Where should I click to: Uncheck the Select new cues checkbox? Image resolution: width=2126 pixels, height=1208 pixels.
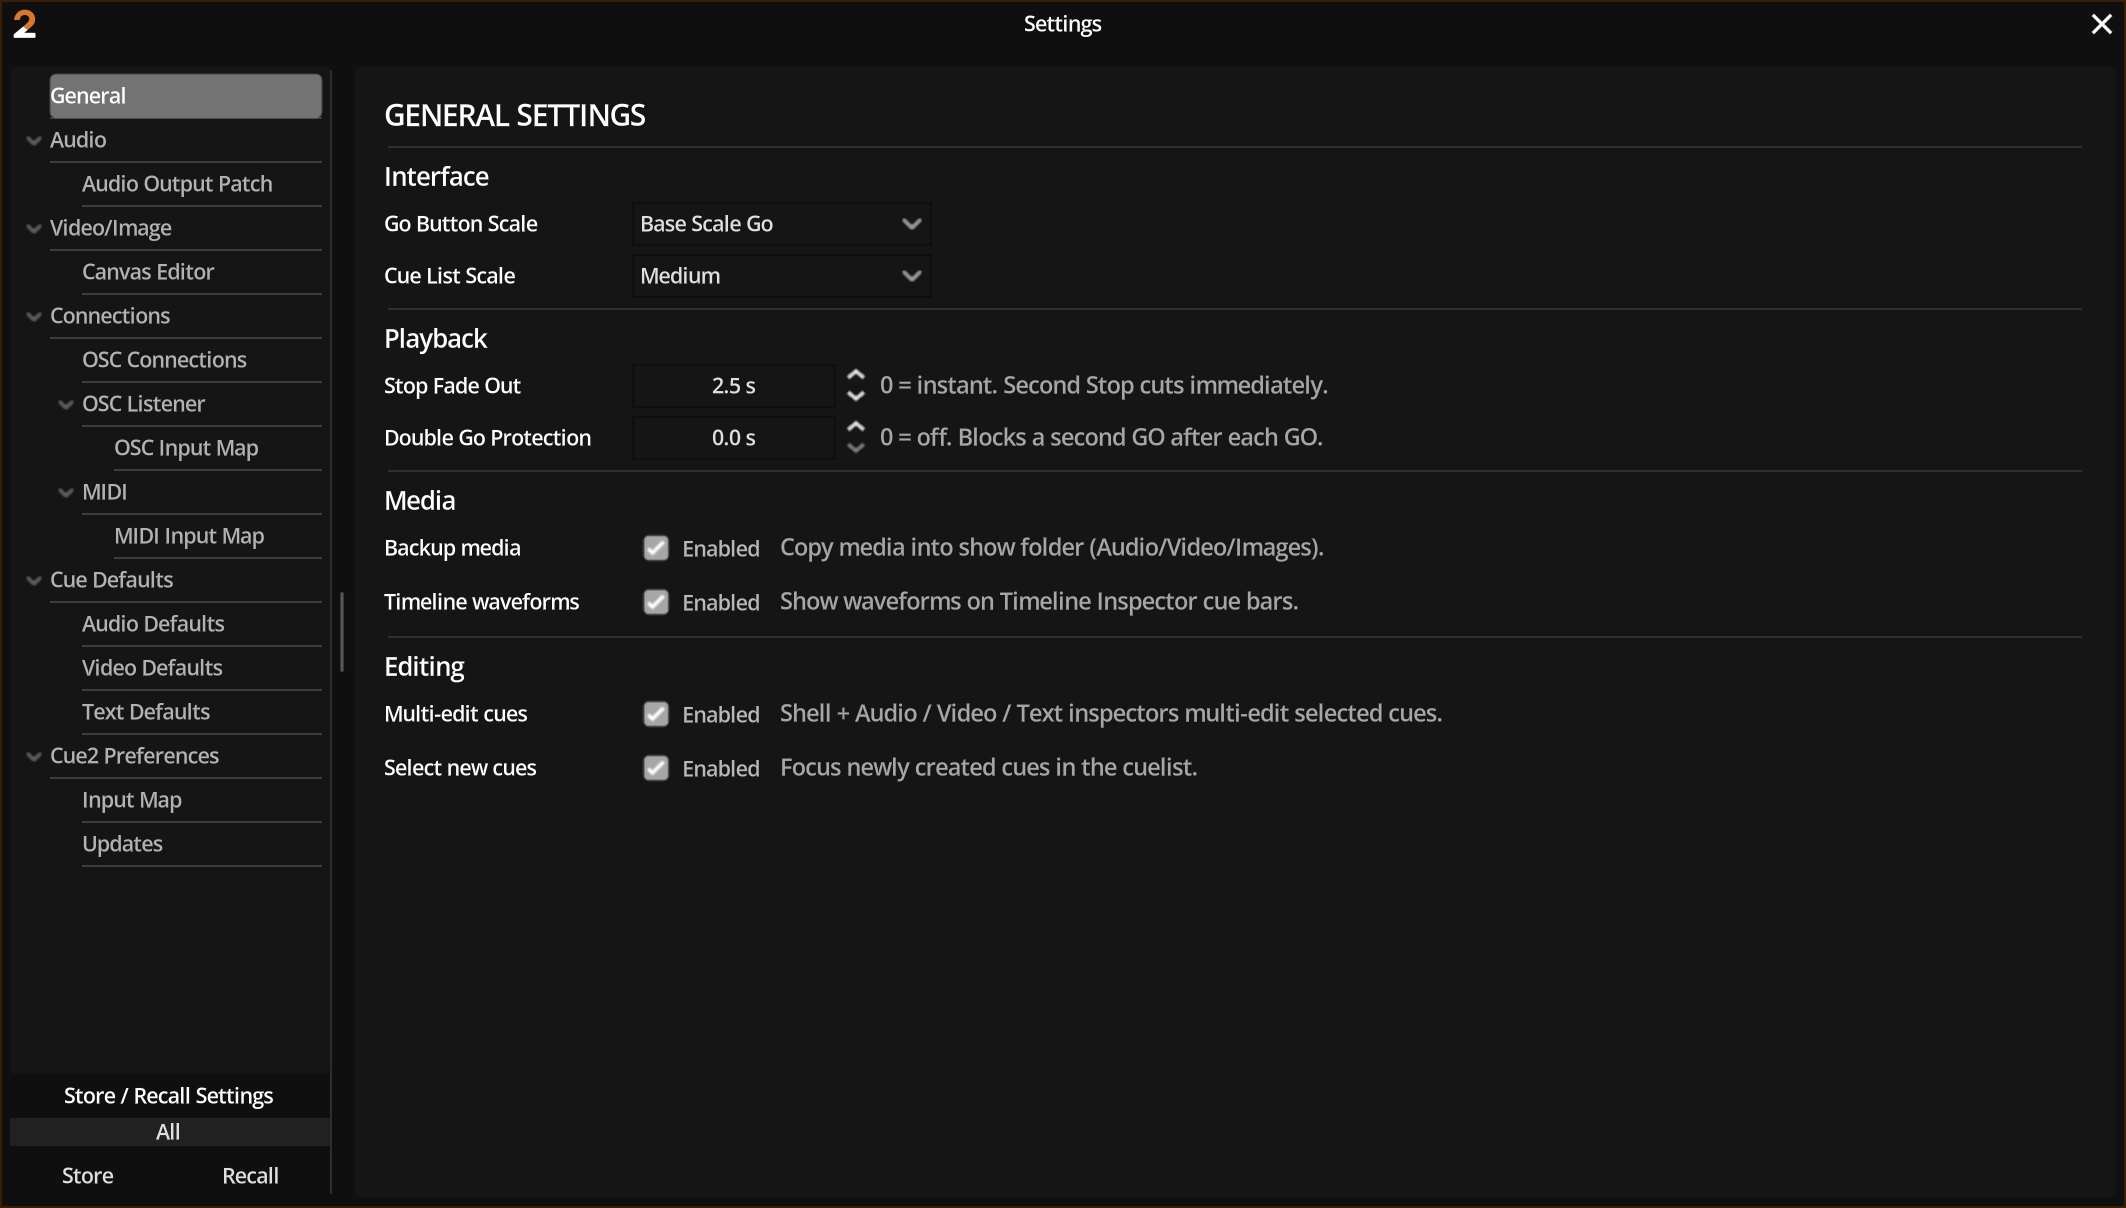tap(656, 768)
